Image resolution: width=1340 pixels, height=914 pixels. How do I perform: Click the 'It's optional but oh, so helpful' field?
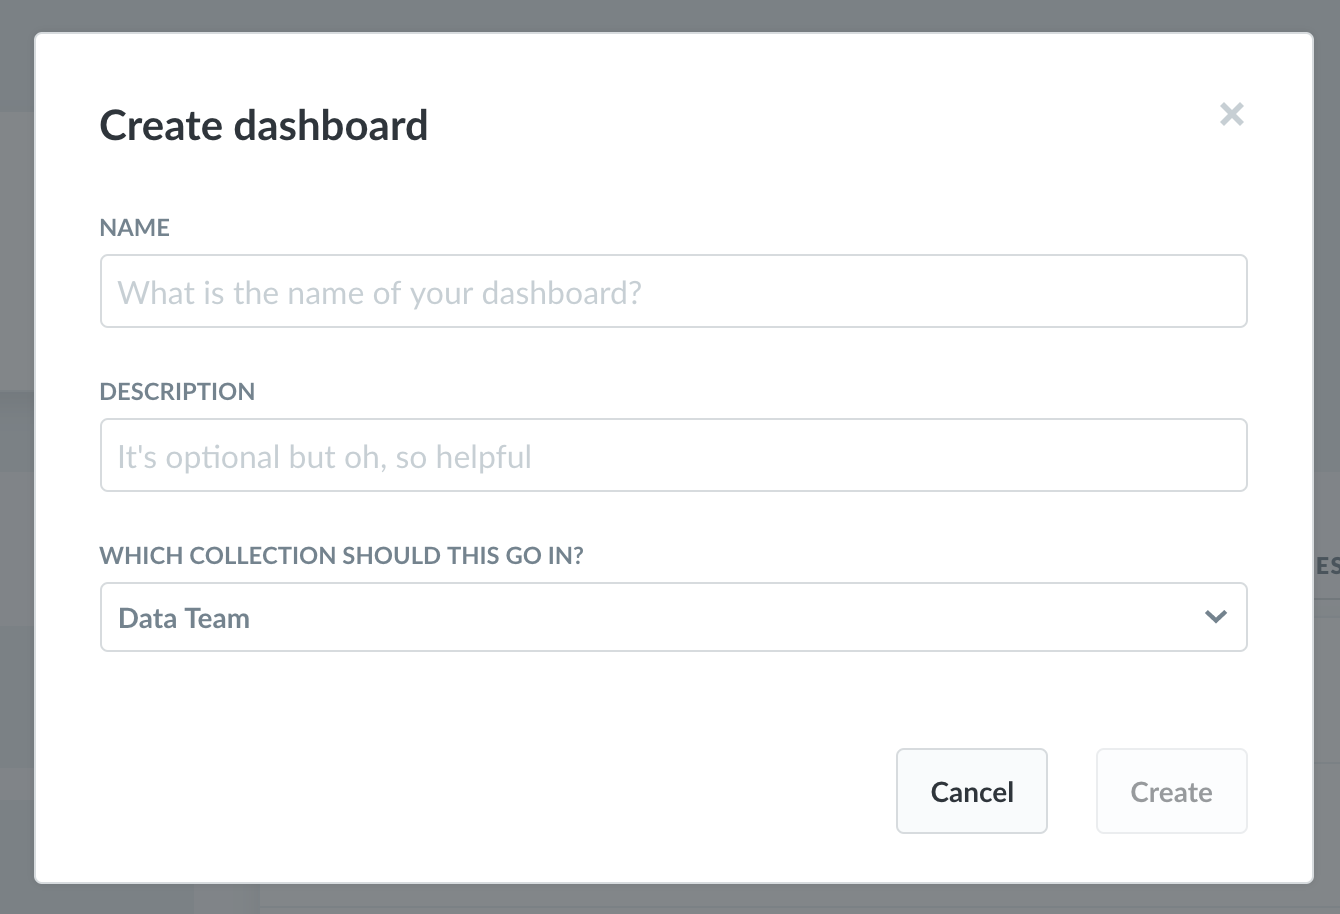pyautogui.click(x=673, y=455)
